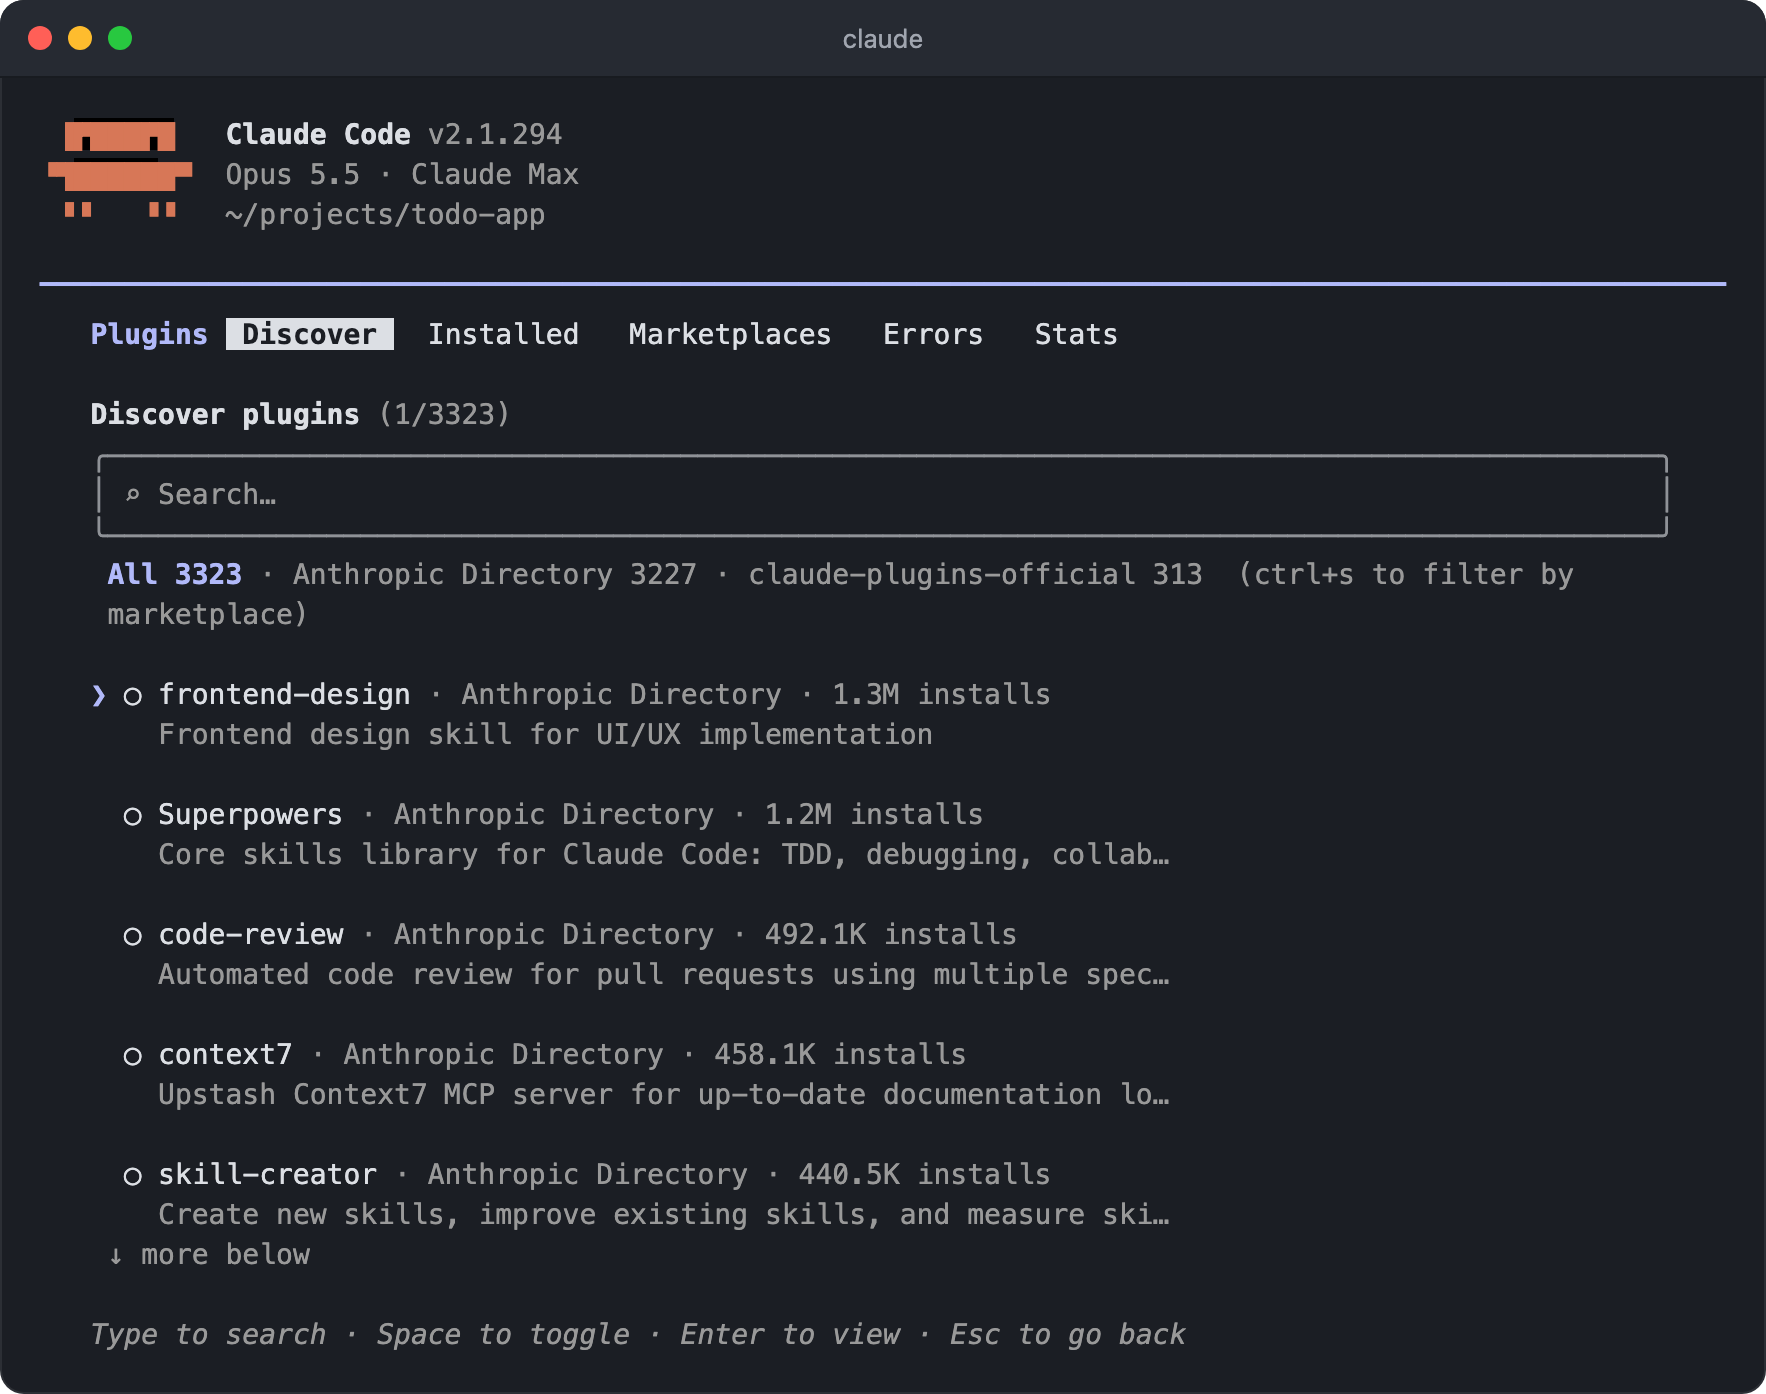This screenshot has width=1766, height=1394.
Task: Click the Automated code review description
Action: click(x=664, y=974)
